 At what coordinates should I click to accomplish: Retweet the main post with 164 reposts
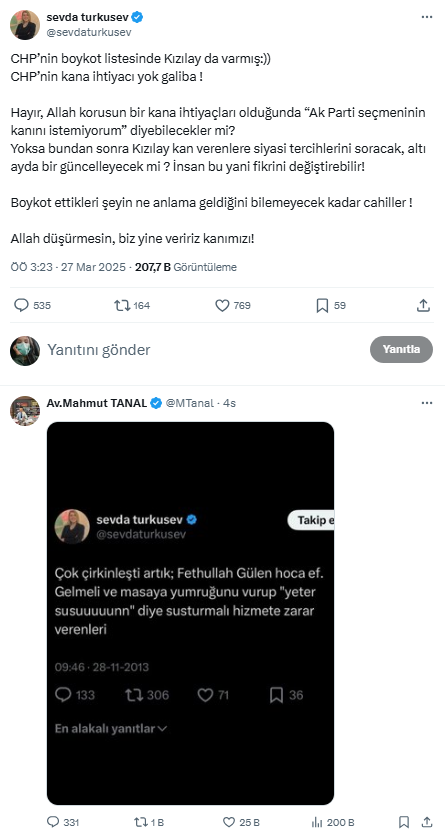click(121, 306)
